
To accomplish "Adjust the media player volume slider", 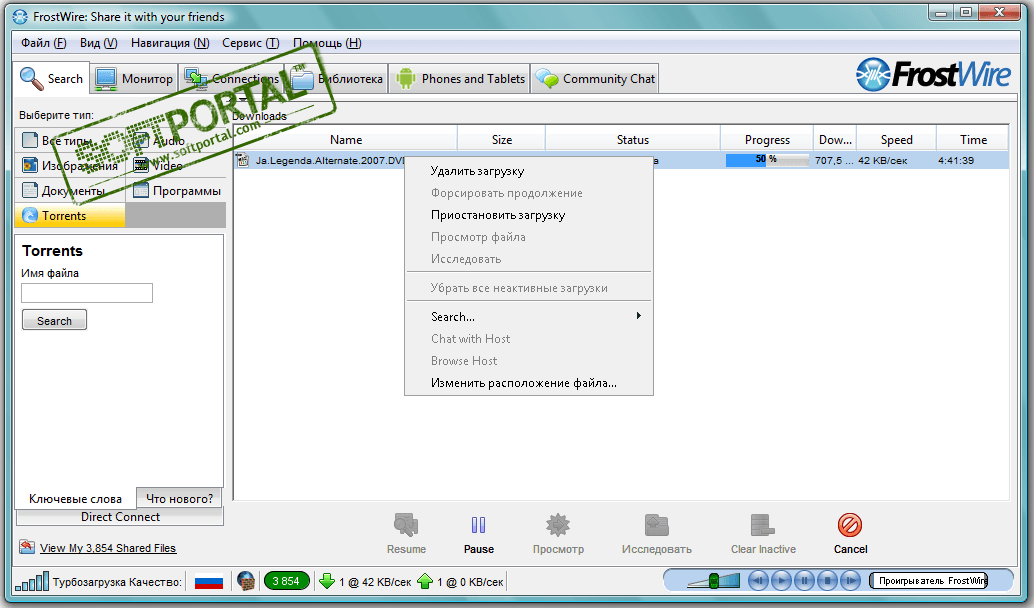I will 714,580.
